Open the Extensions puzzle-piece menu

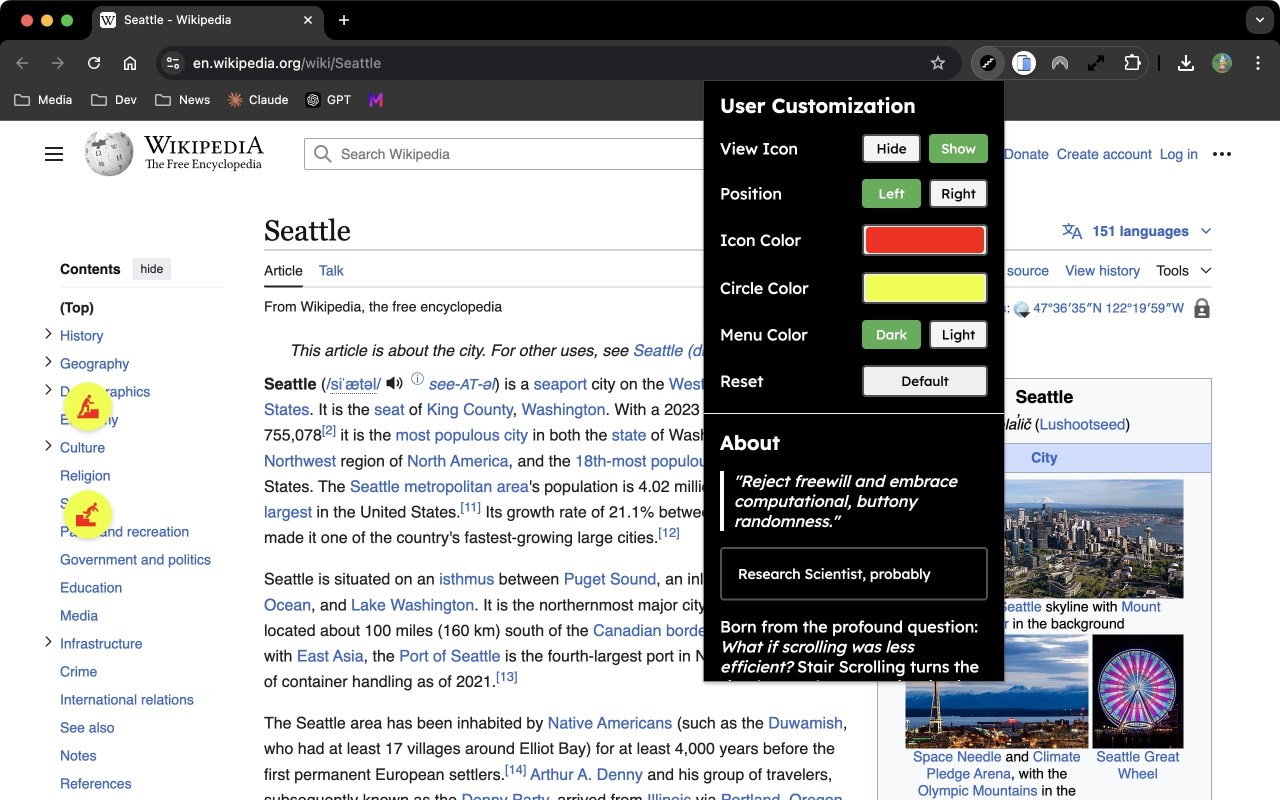coord(1132,63)
